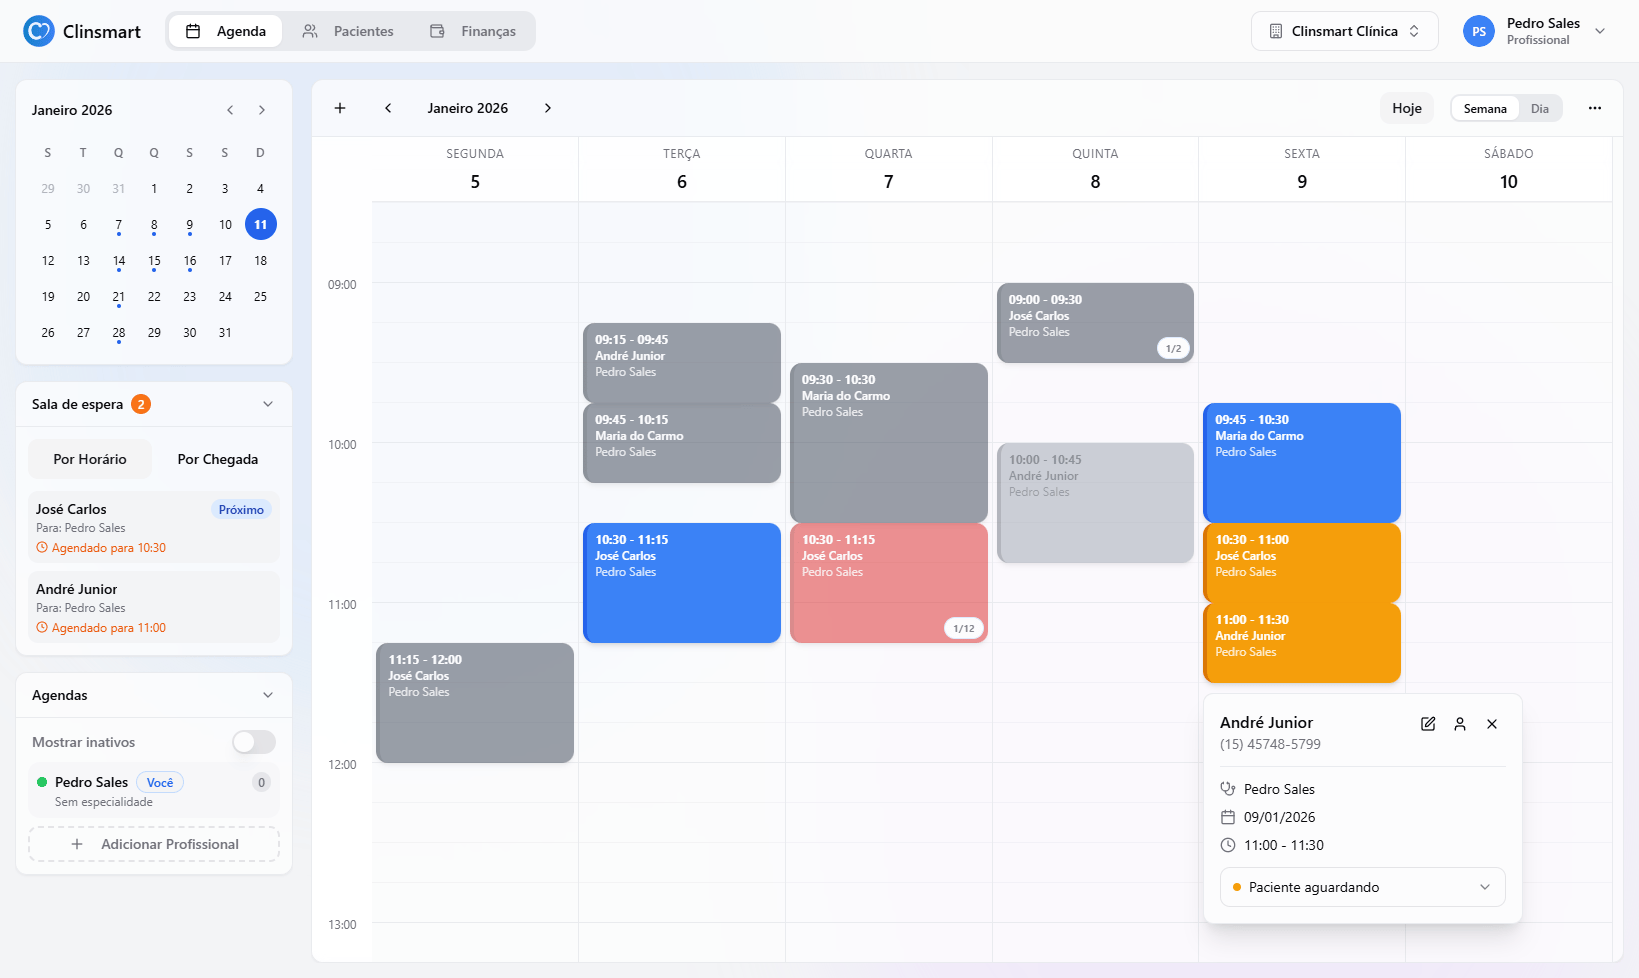Open Monday 11:15 José Carlos appointment
1639x978 pixels.
[x=475, y=703]
